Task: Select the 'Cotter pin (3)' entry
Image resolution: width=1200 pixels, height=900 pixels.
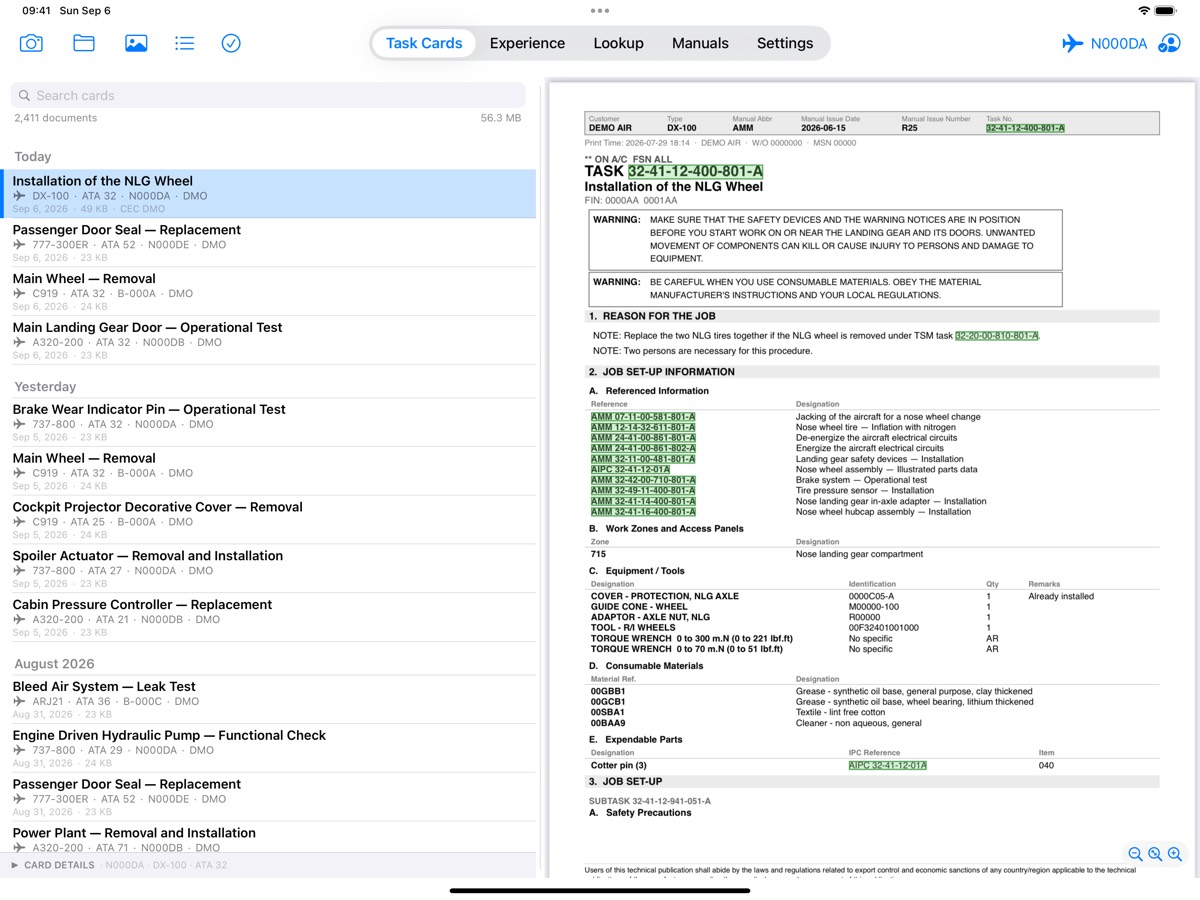Action: coord(618,765)
